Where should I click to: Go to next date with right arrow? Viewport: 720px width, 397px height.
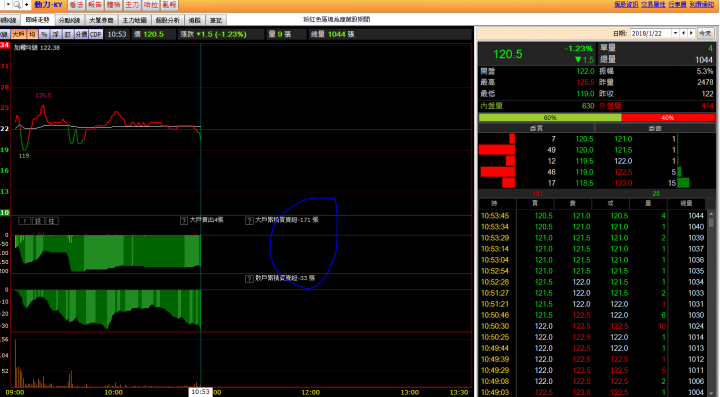coord(691,33)
